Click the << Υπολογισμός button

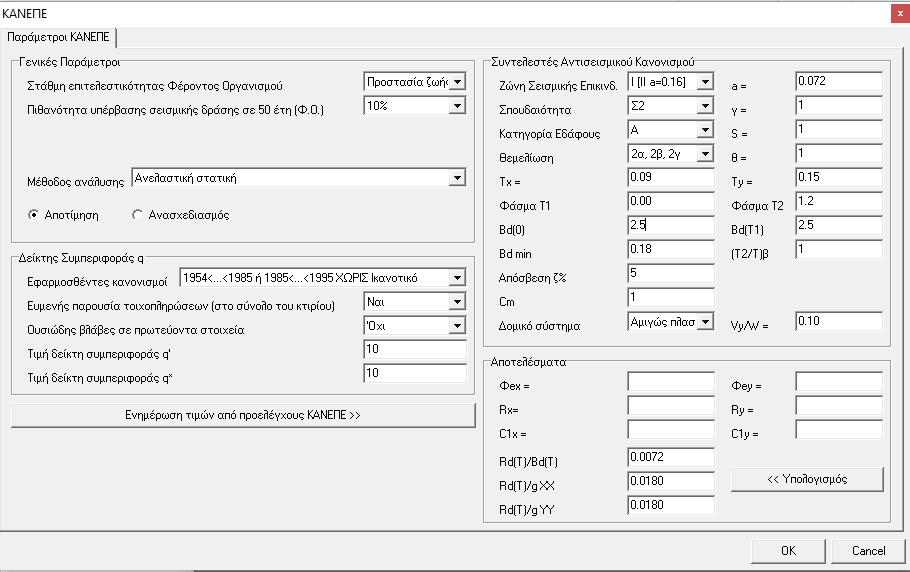pos(807,479)
